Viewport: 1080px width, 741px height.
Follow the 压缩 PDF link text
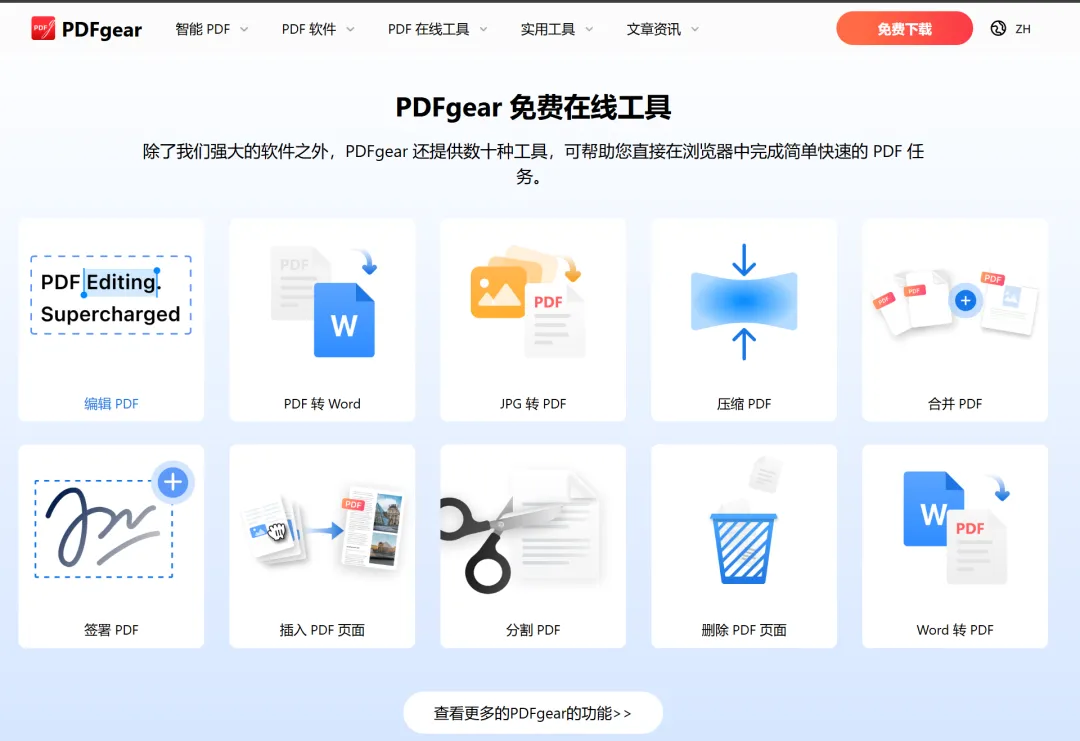point(744,404)
